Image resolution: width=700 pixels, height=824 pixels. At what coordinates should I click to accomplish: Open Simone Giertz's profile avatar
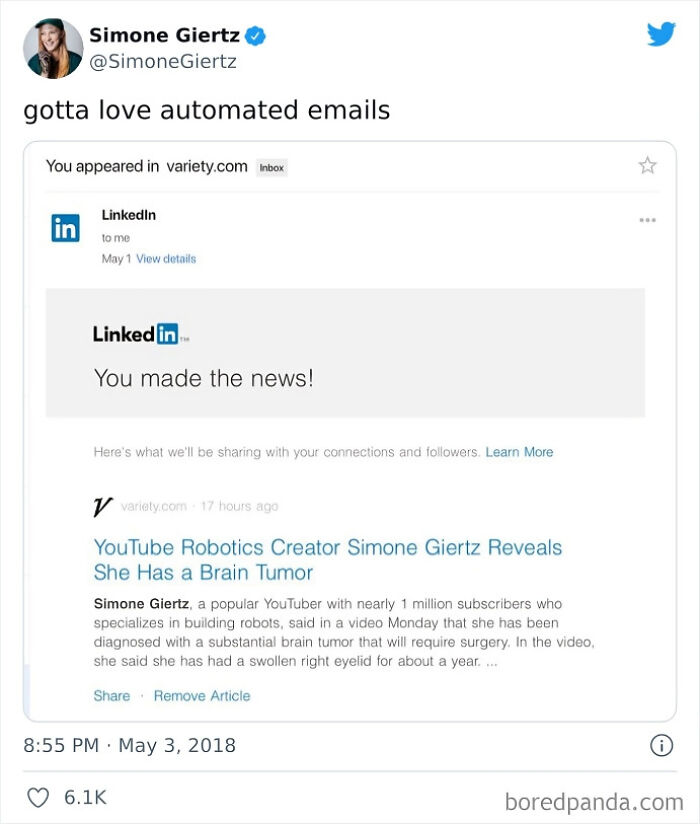tap(51, 44)
